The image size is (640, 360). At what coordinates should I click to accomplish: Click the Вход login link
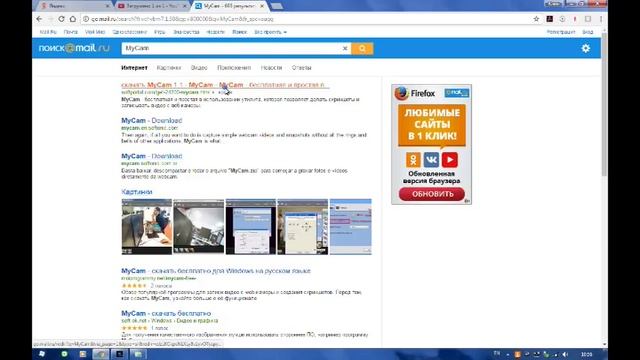click(x=587, y=32)
